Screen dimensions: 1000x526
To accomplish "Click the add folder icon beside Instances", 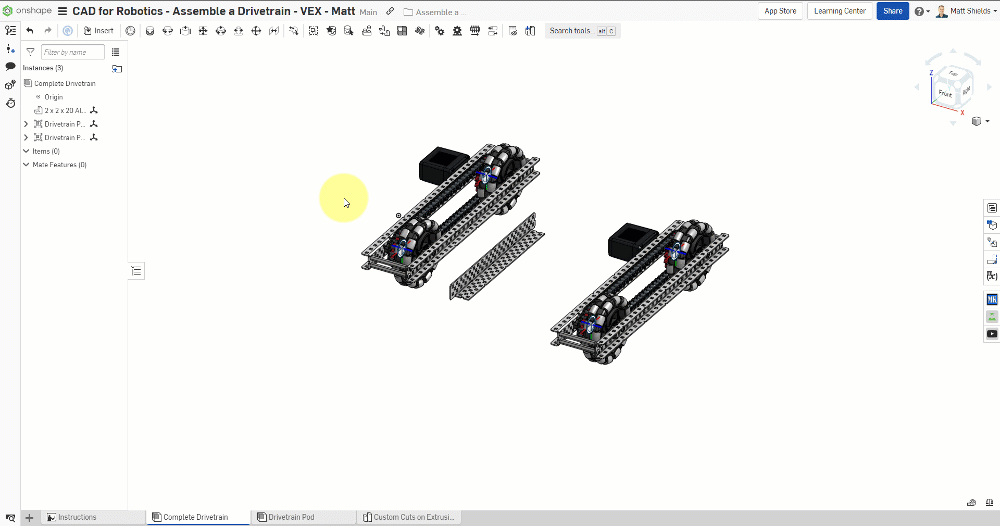I will point(117,69).
